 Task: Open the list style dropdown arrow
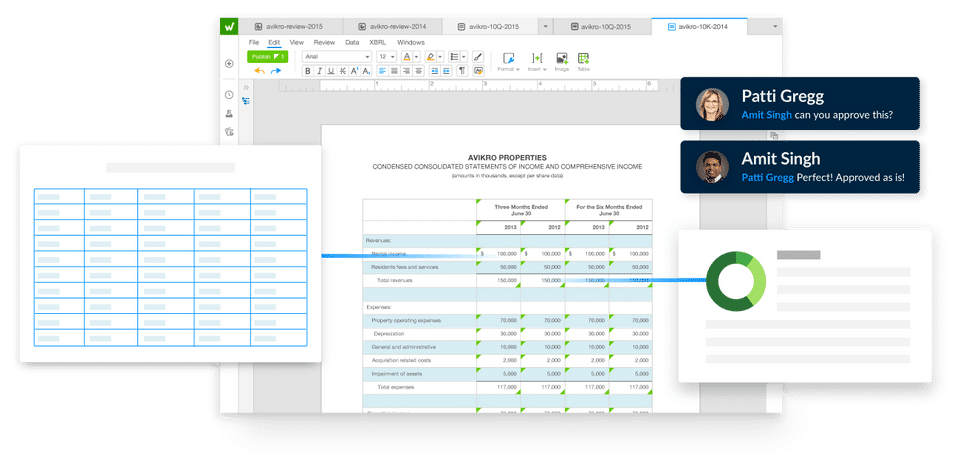(463, 56)
